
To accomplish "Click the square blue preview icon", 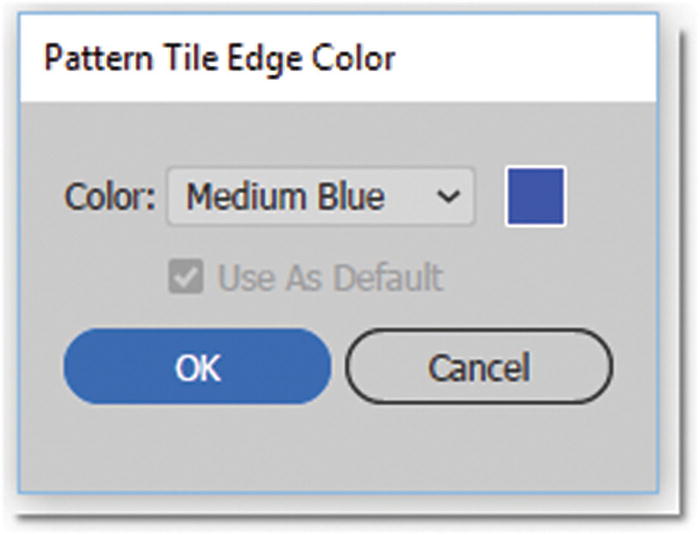I will point(535,196).
